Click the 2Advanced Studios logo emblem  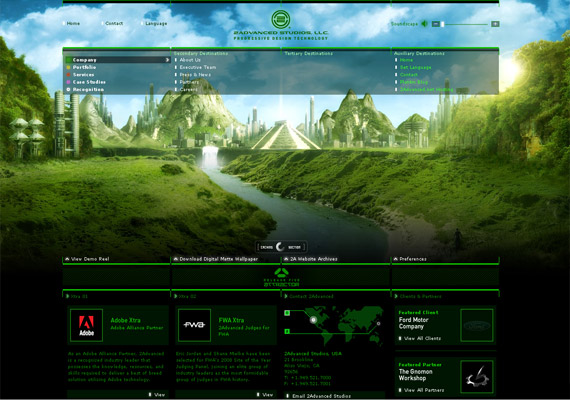click(x=281, y=19)
